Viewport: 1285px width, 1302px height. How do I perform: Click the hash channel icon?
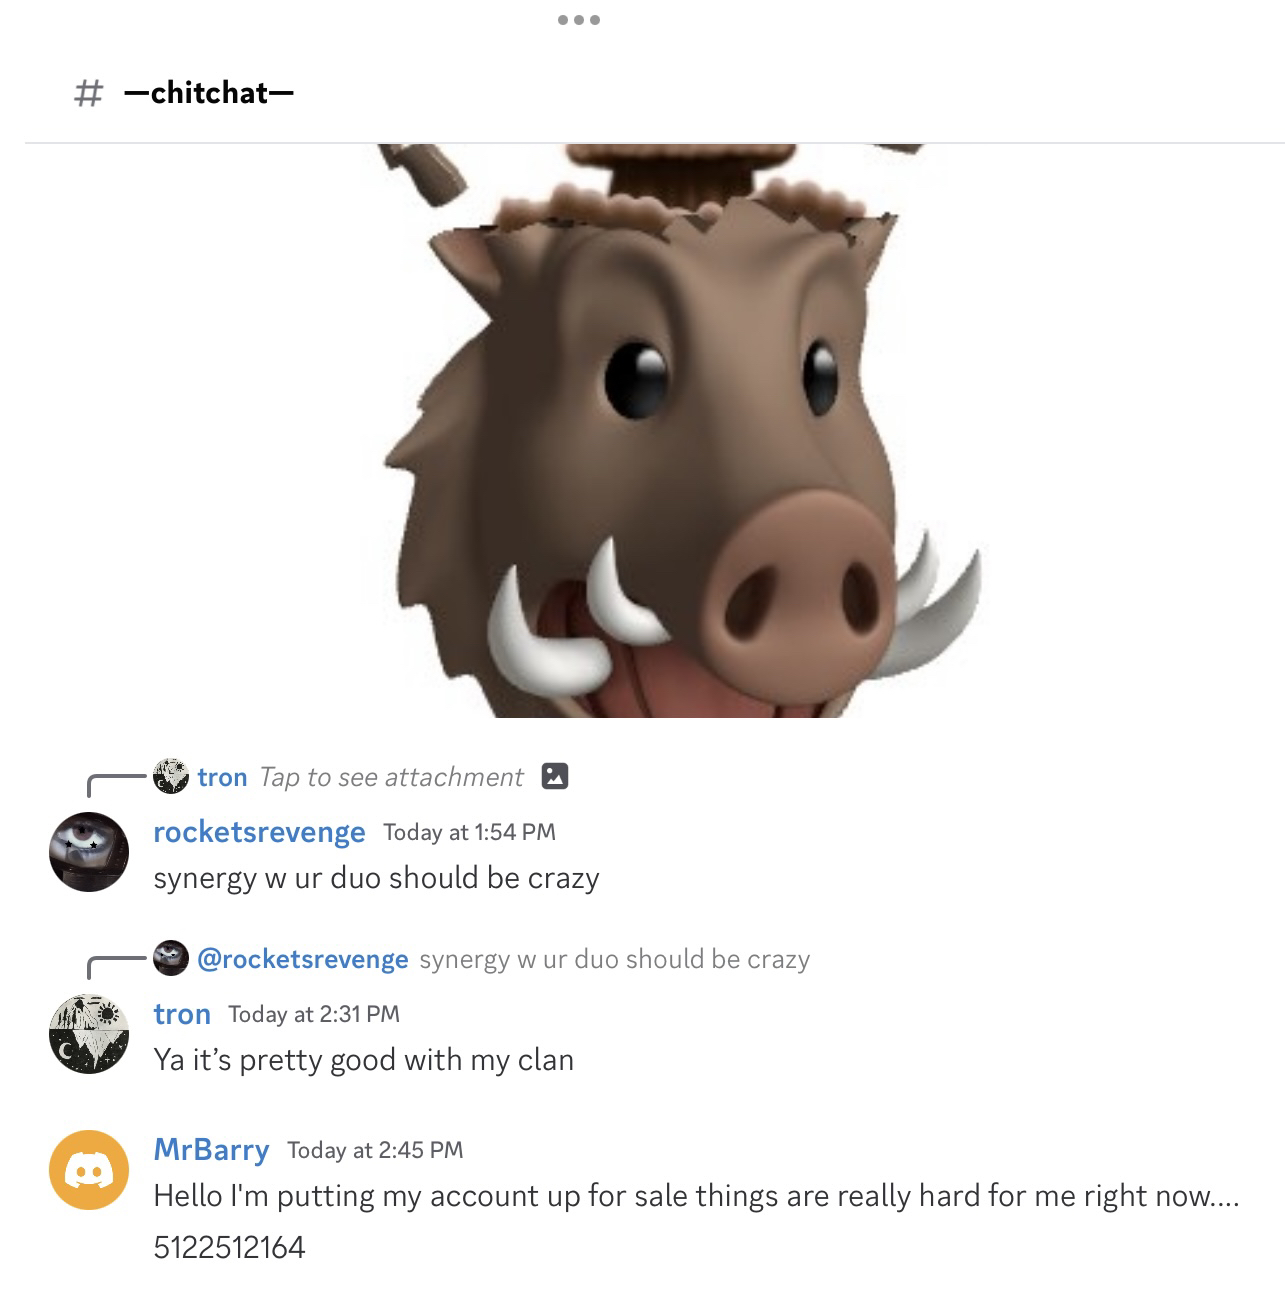88,93
